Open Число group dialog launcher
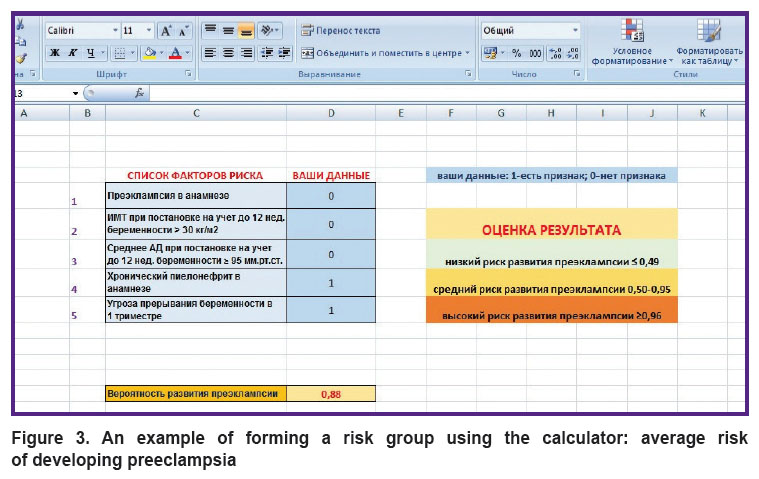This screenshot has height=479, width=759. click(577, 74)
